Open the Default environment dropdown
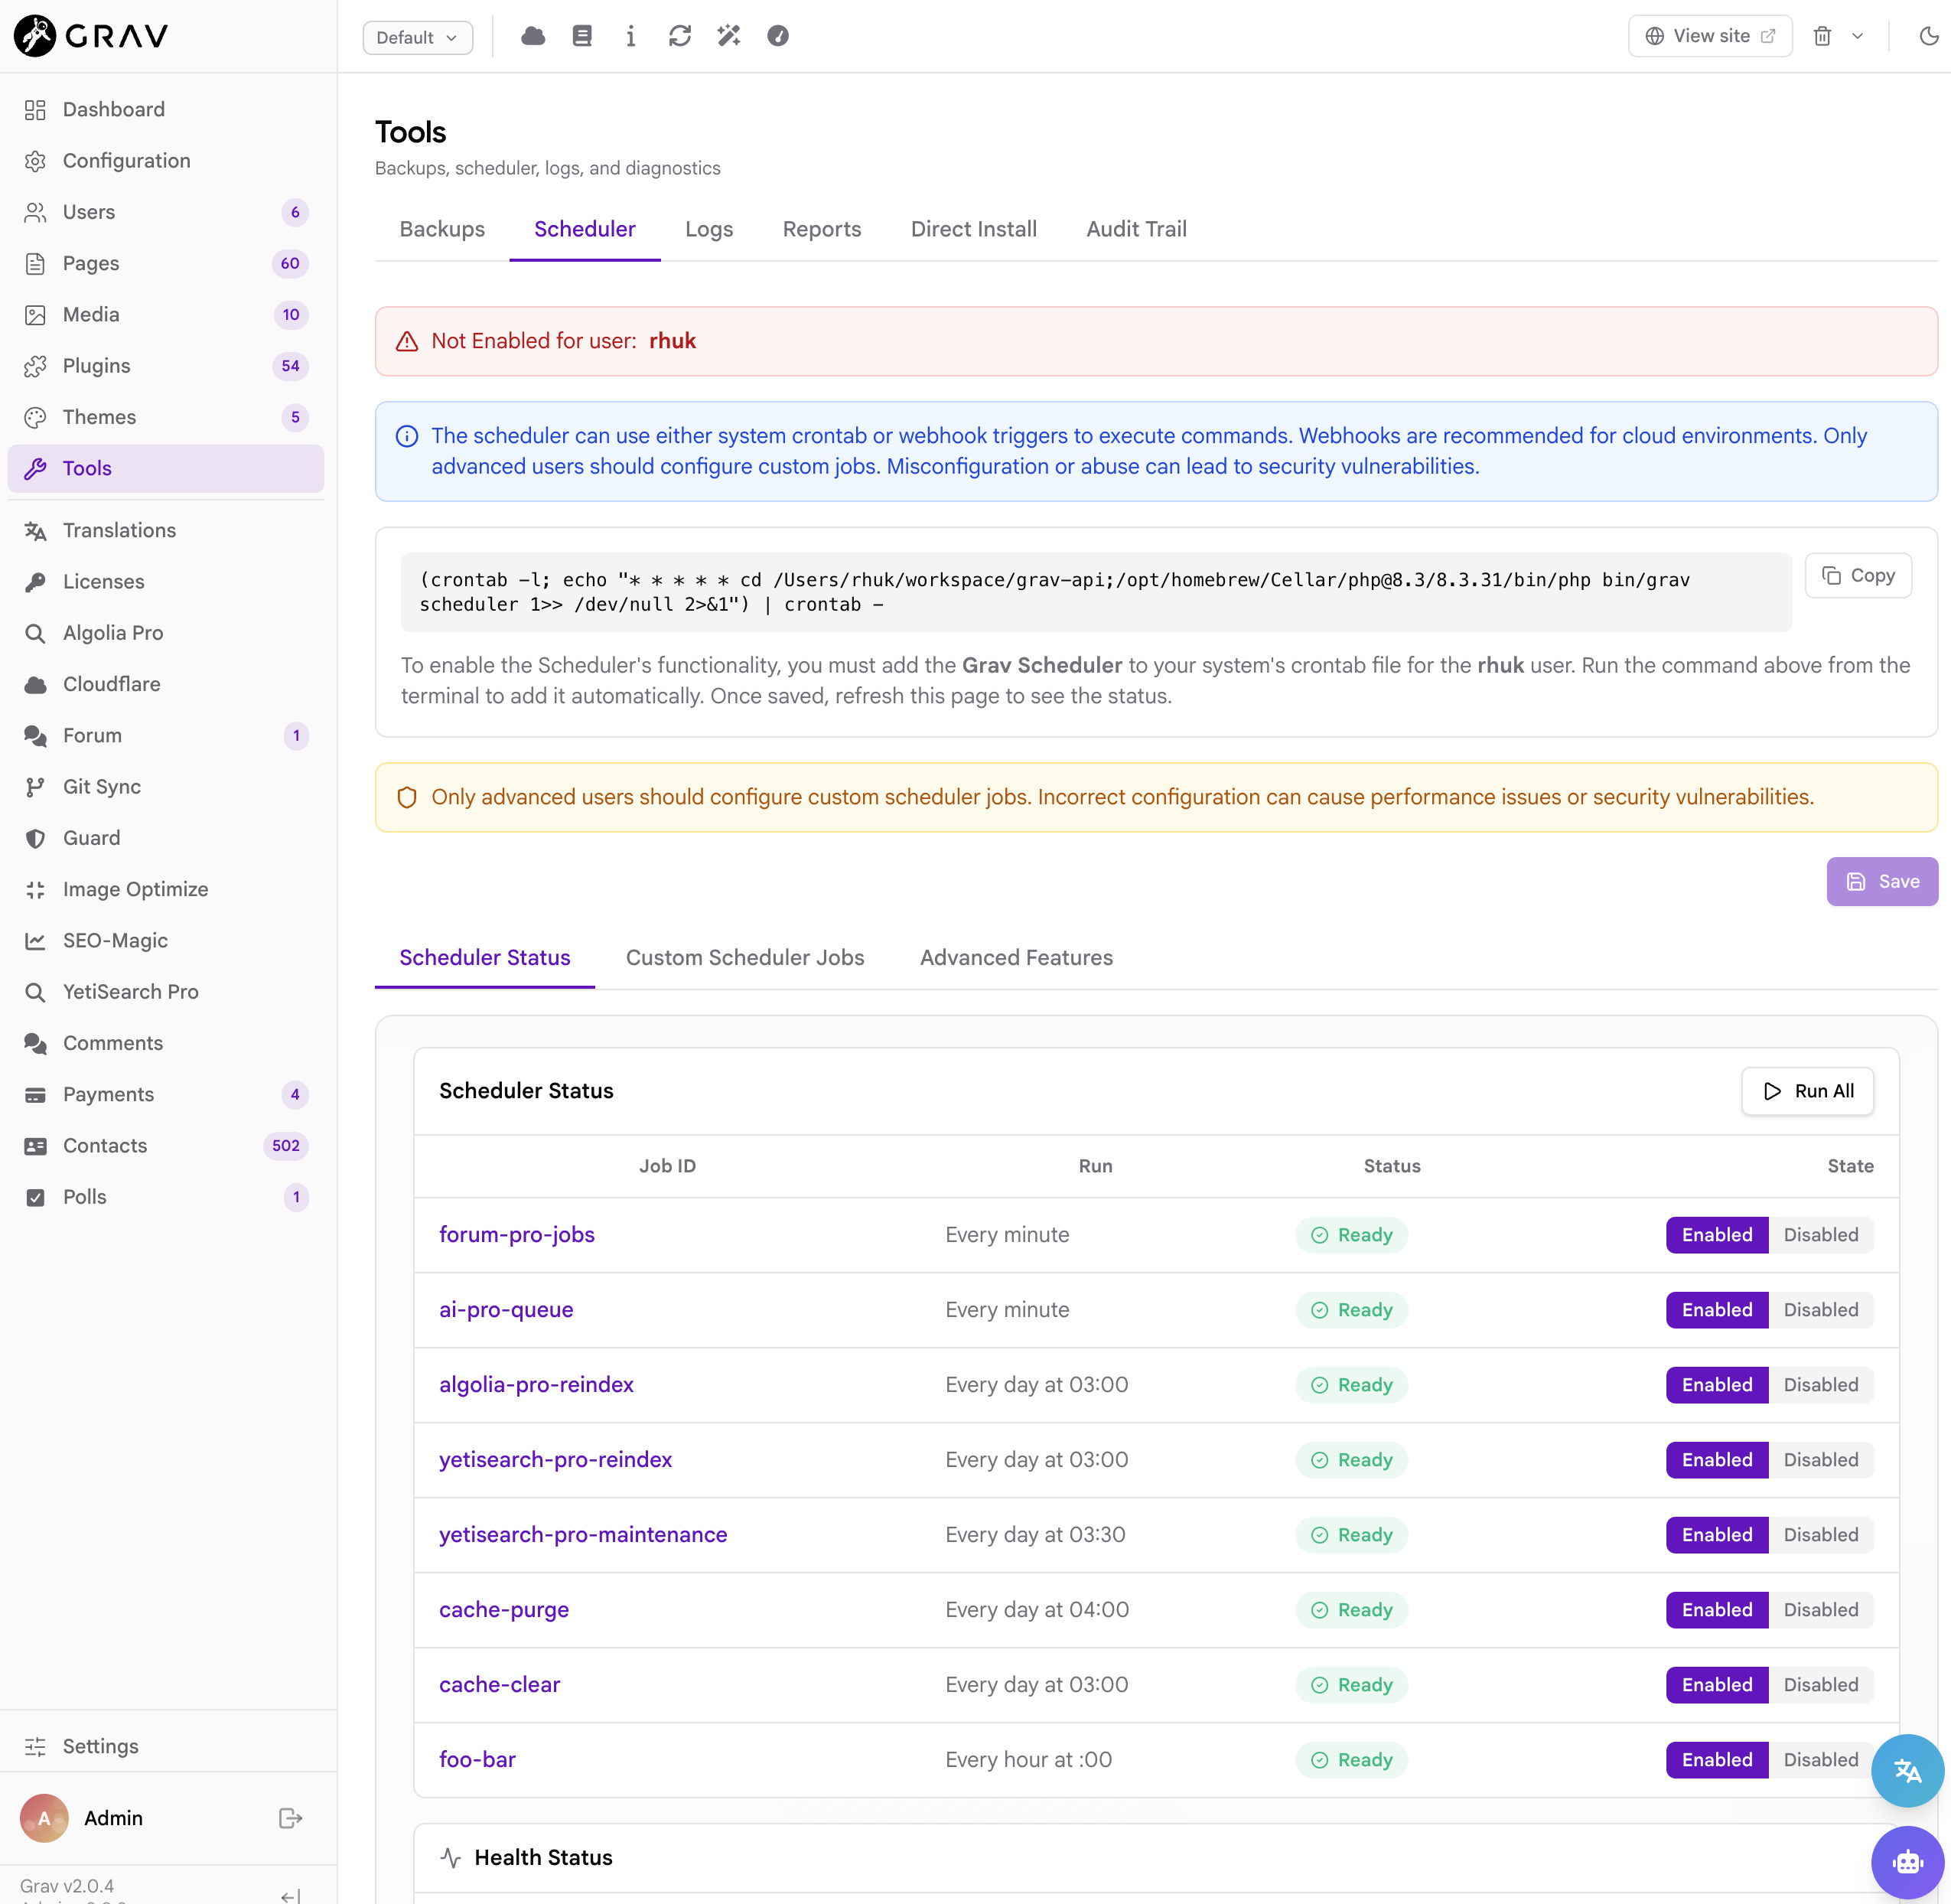 417,37
